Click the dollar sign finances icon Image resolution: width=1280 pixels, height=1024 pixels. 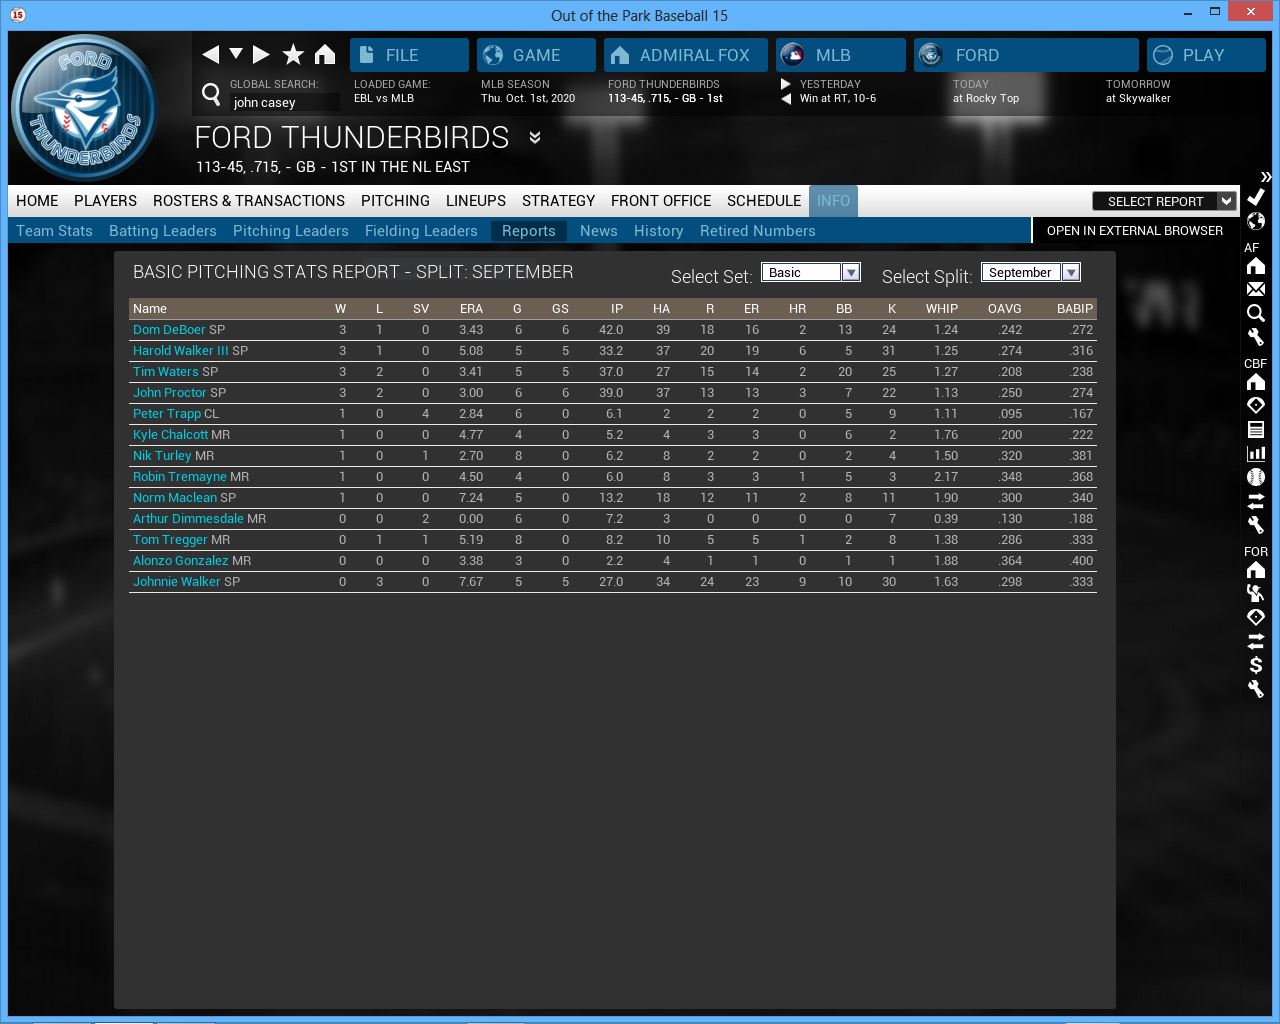point(1256,665)
